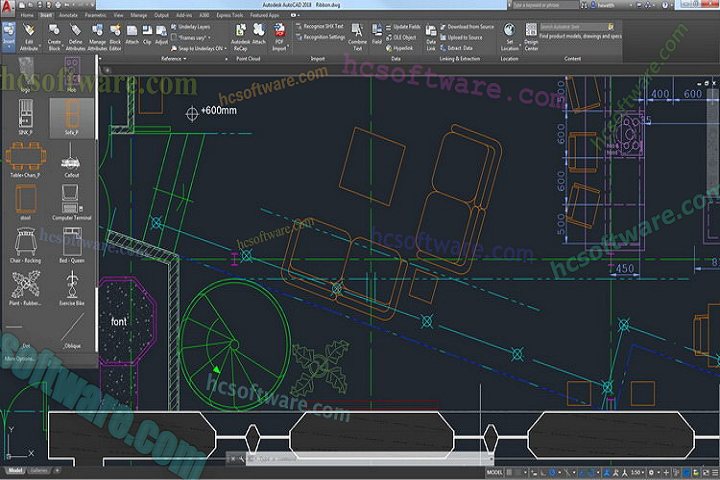
Task: Select the Plant - Rubber block thumbnail
Action: [x=25, y=288]
